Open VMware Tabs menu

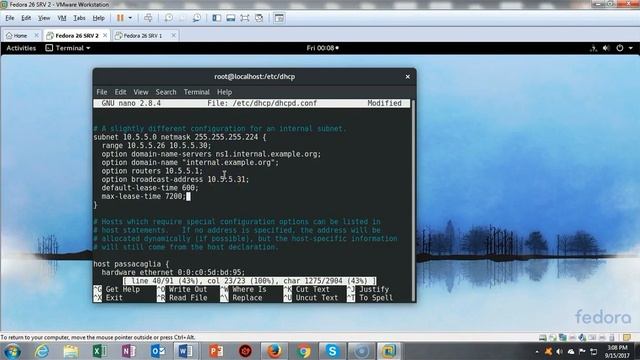79,18
